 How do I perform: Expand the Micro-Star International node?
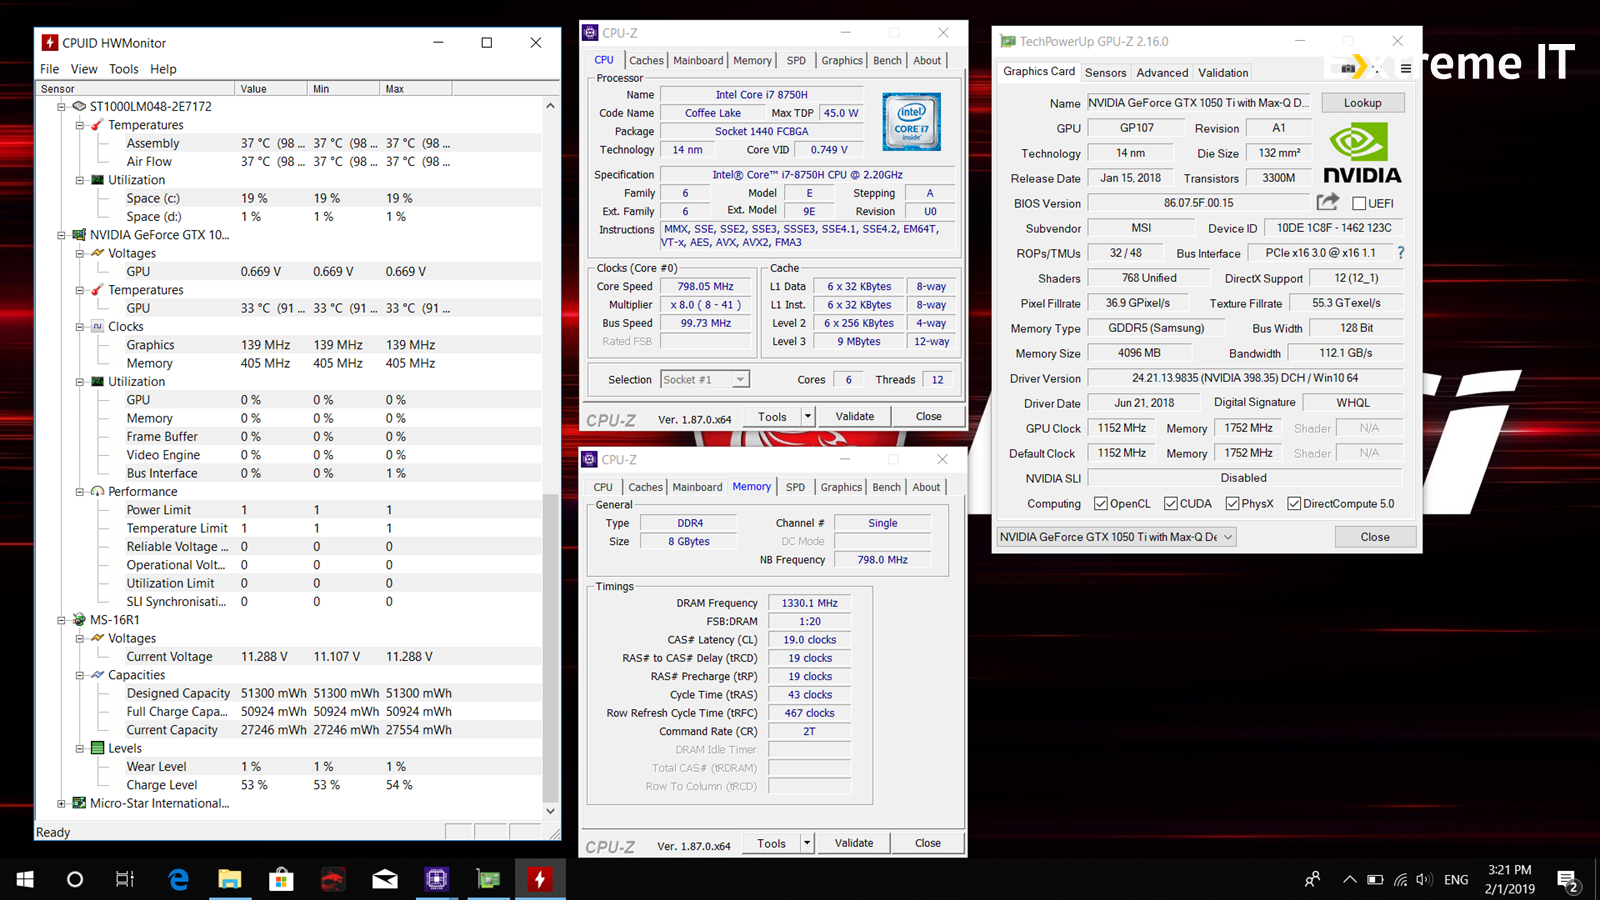coord(62,803)
